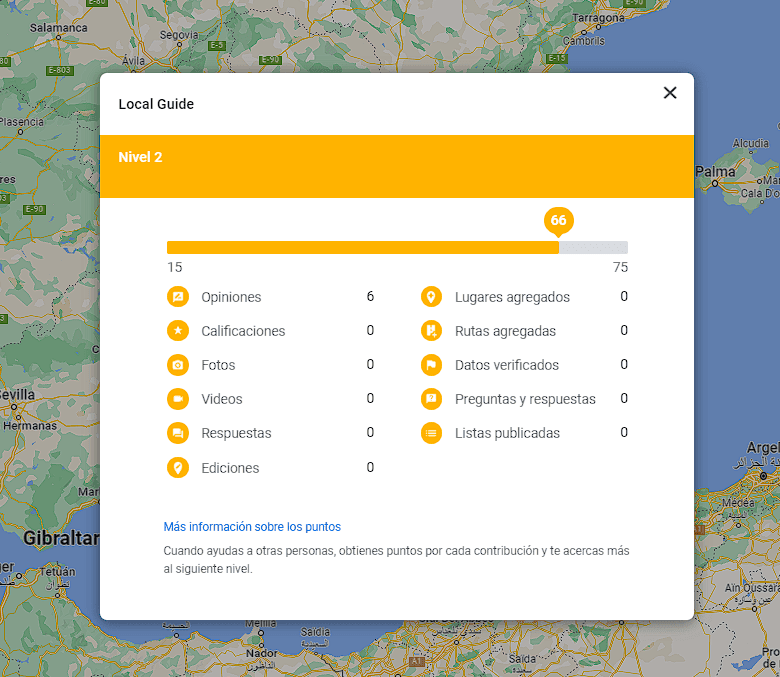Open Más información sobre los puntos link
The image size is (780, 677).
pos(252,527)
